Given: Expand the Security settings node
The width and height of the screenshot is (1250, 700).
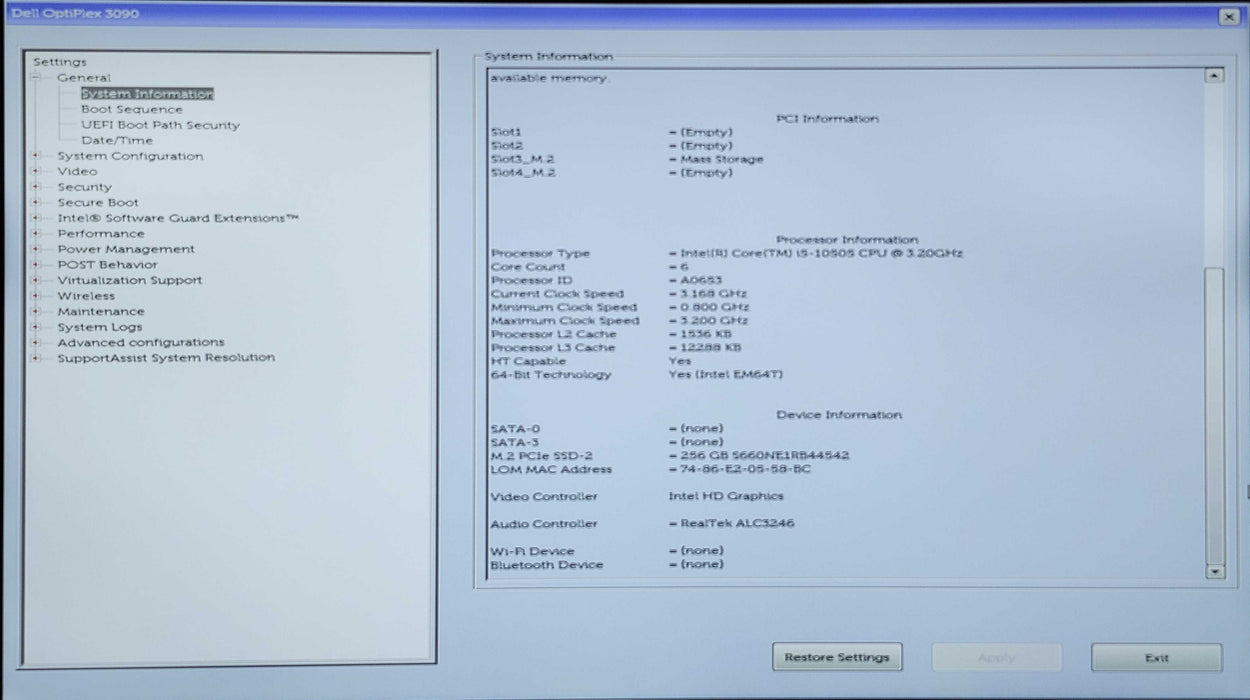Looking at the screenshot, I should 36,187.
